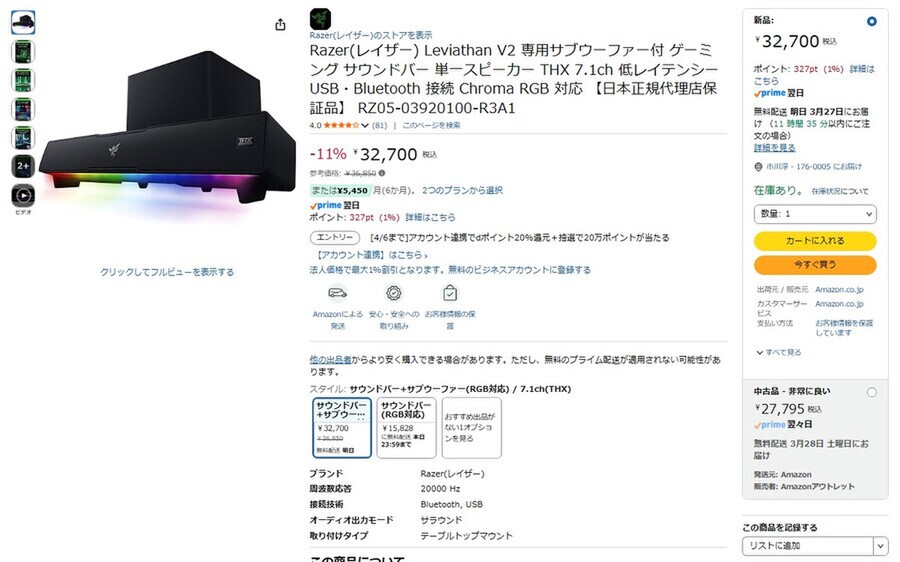The width and height of the screenshot is (900, 562).
Task: Click the location pin delivery address icon
Action: (x=758, y=166)
